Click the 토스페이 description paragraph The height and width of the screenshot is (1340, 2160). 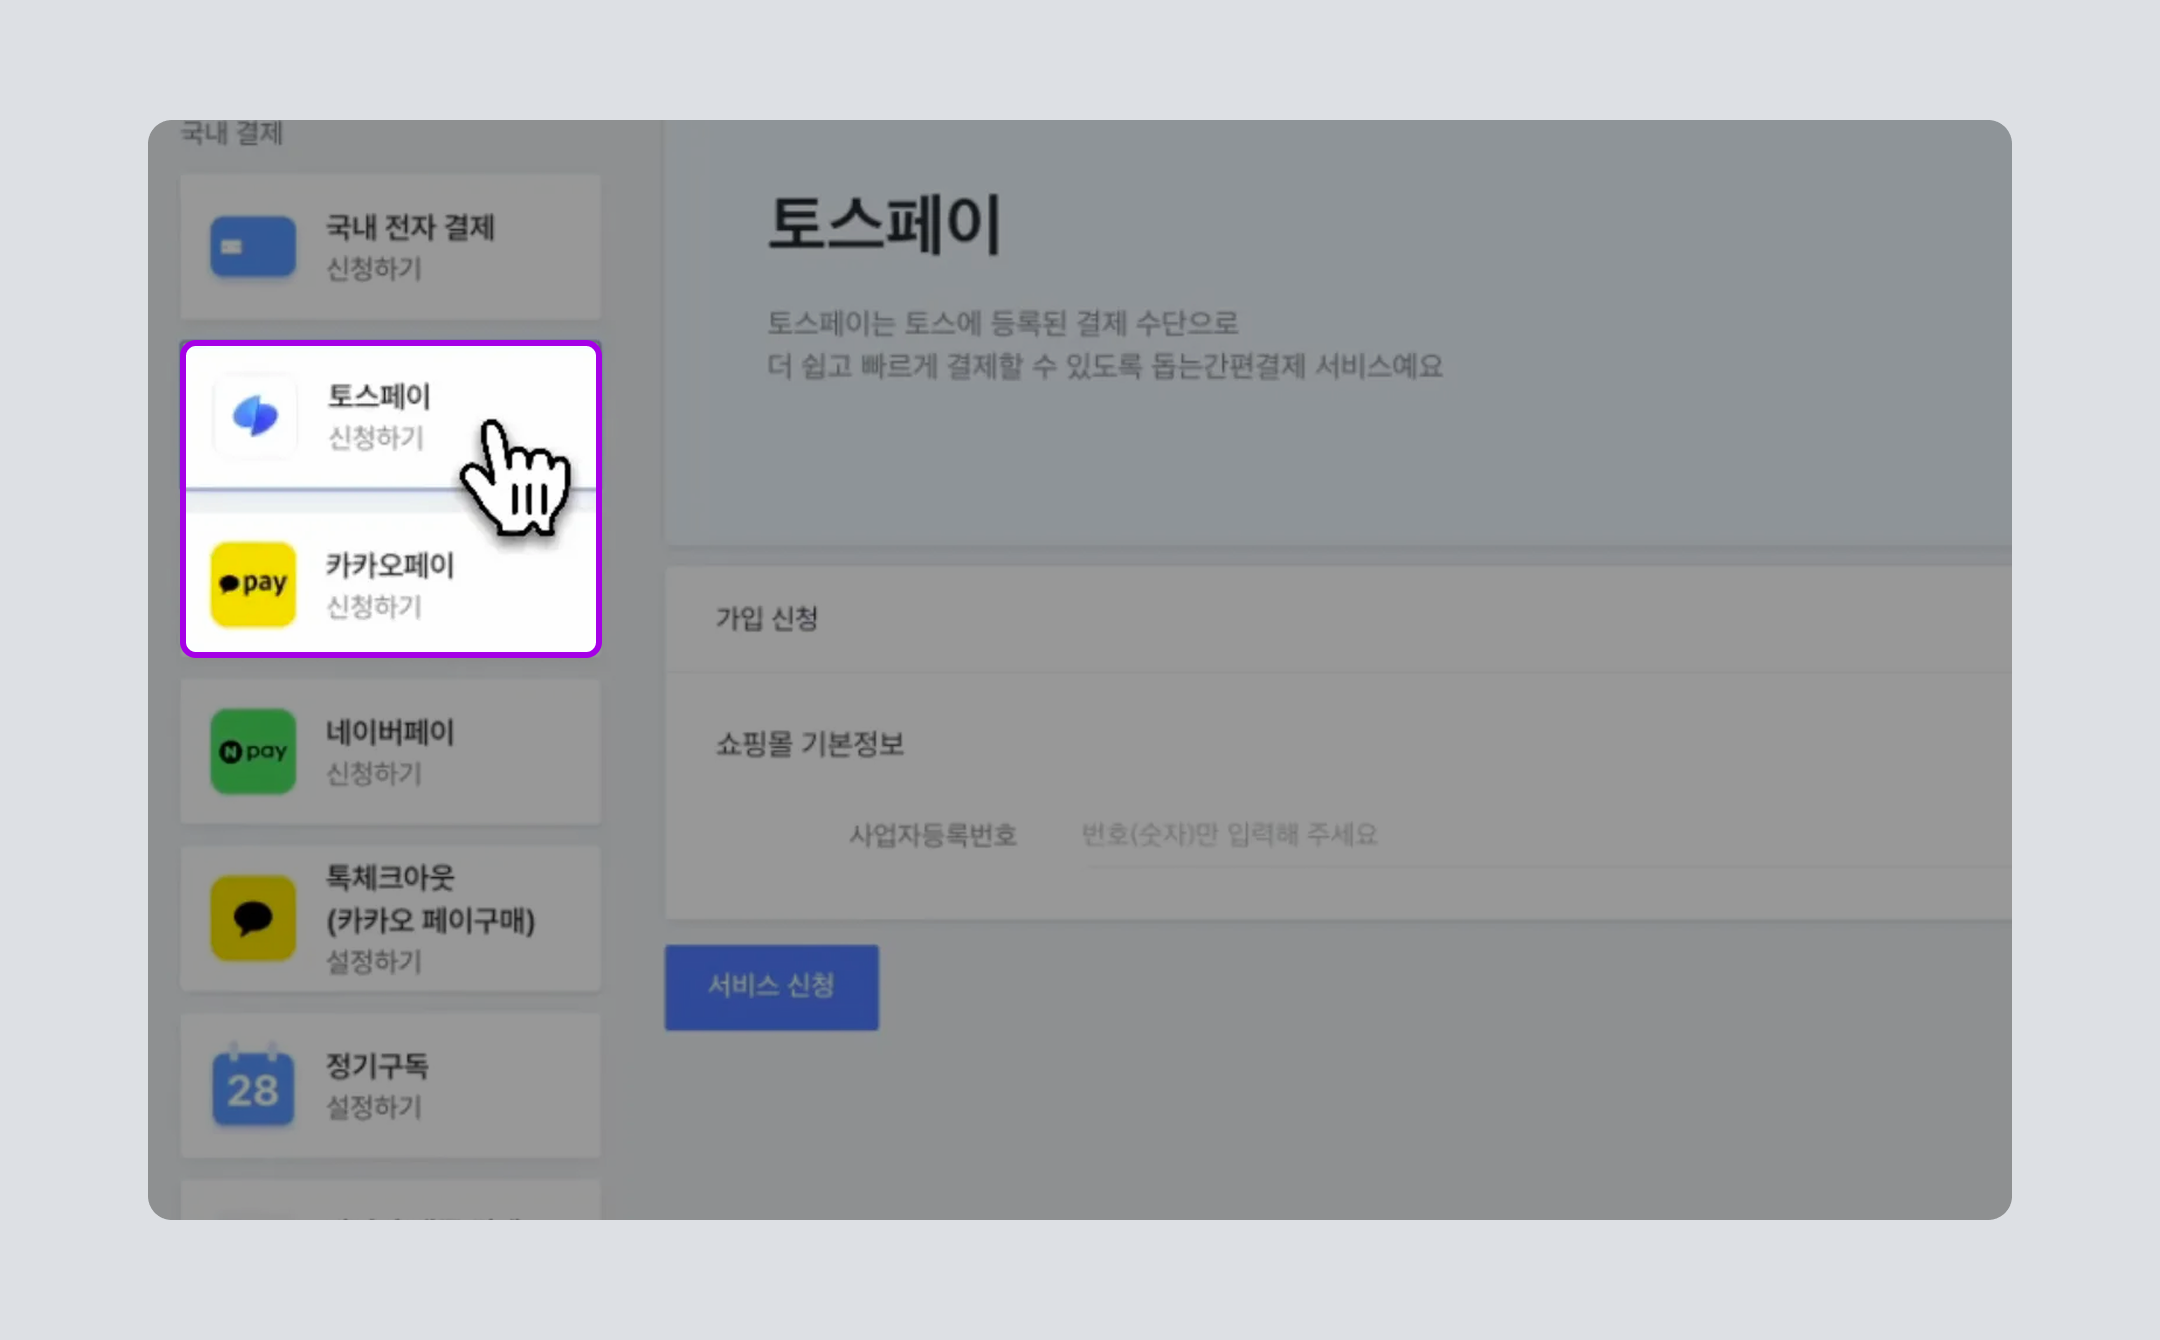pyautogui.click(x=1105, y=345)
